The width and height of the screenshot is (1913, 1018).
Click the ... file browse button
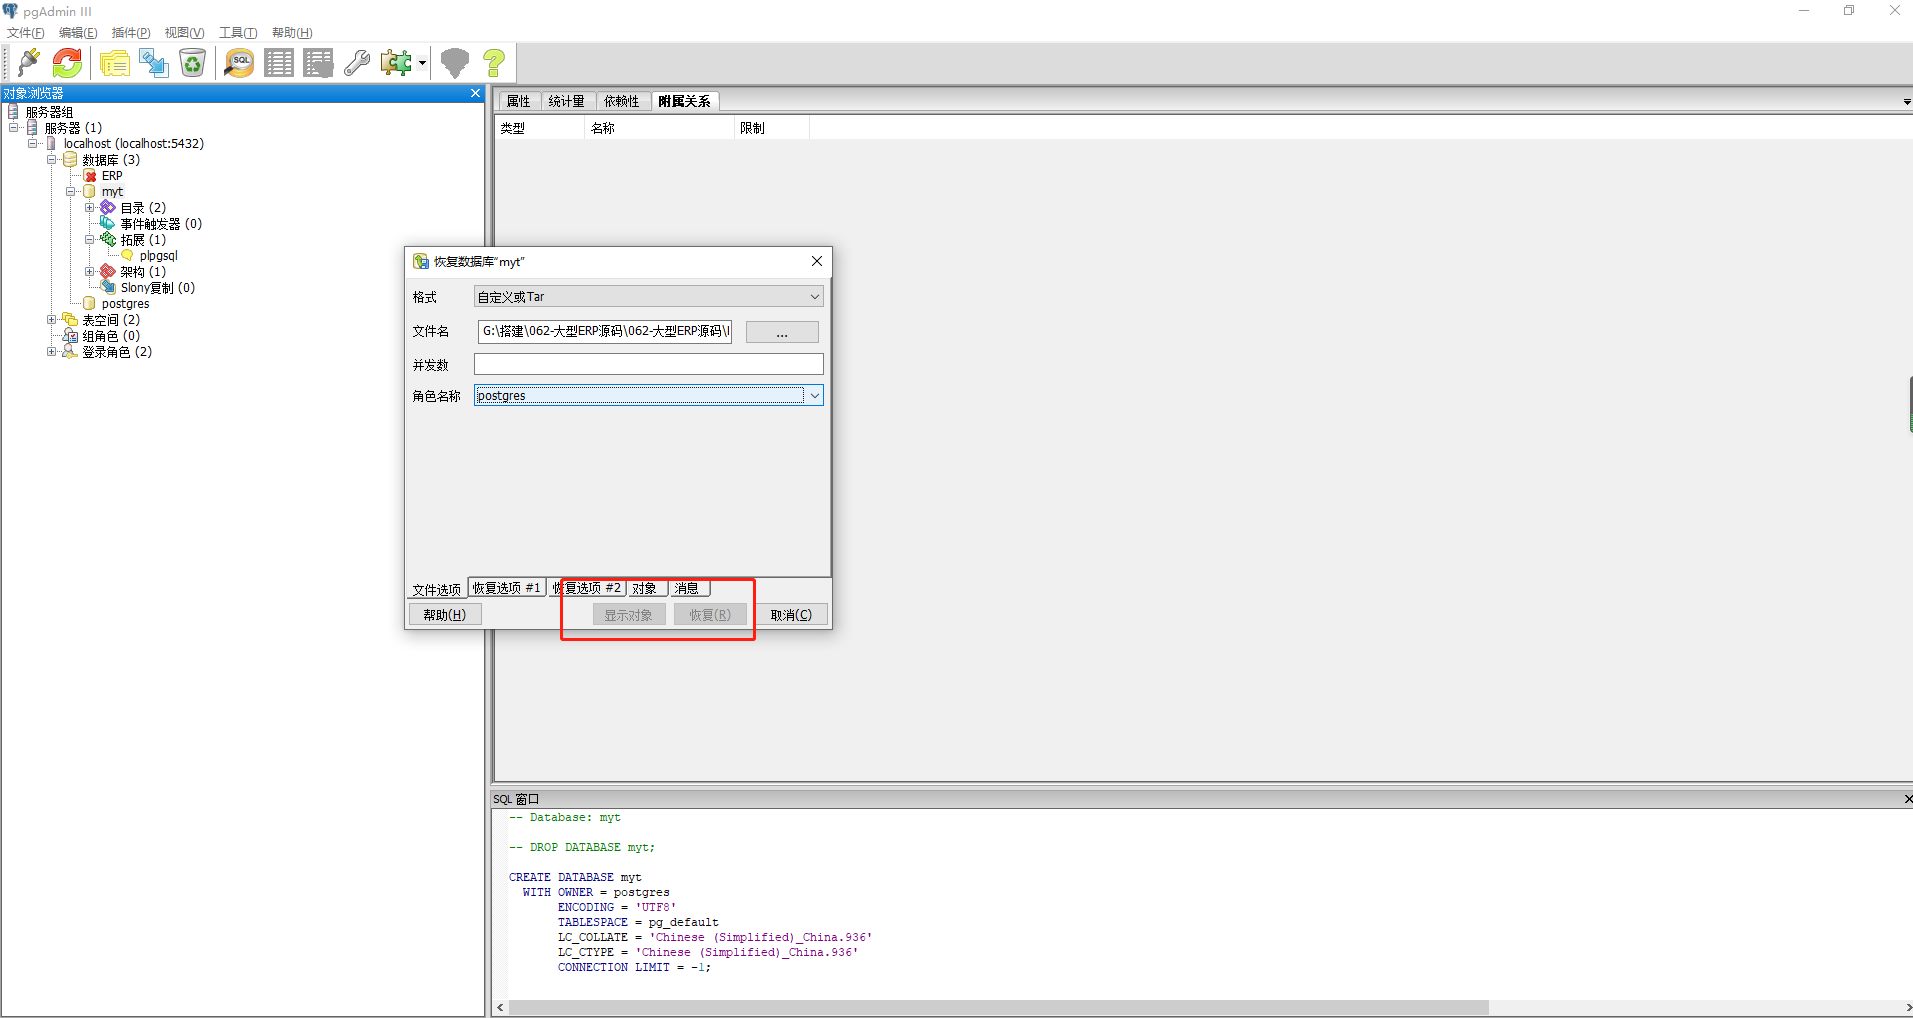tap(781, 331)
